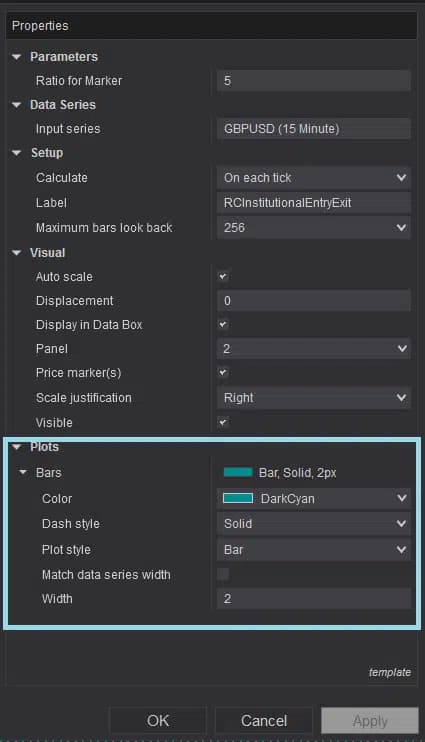Open the Scale justification dropdown
Screen dimensions: 425x742
click(x=314, y=398)
